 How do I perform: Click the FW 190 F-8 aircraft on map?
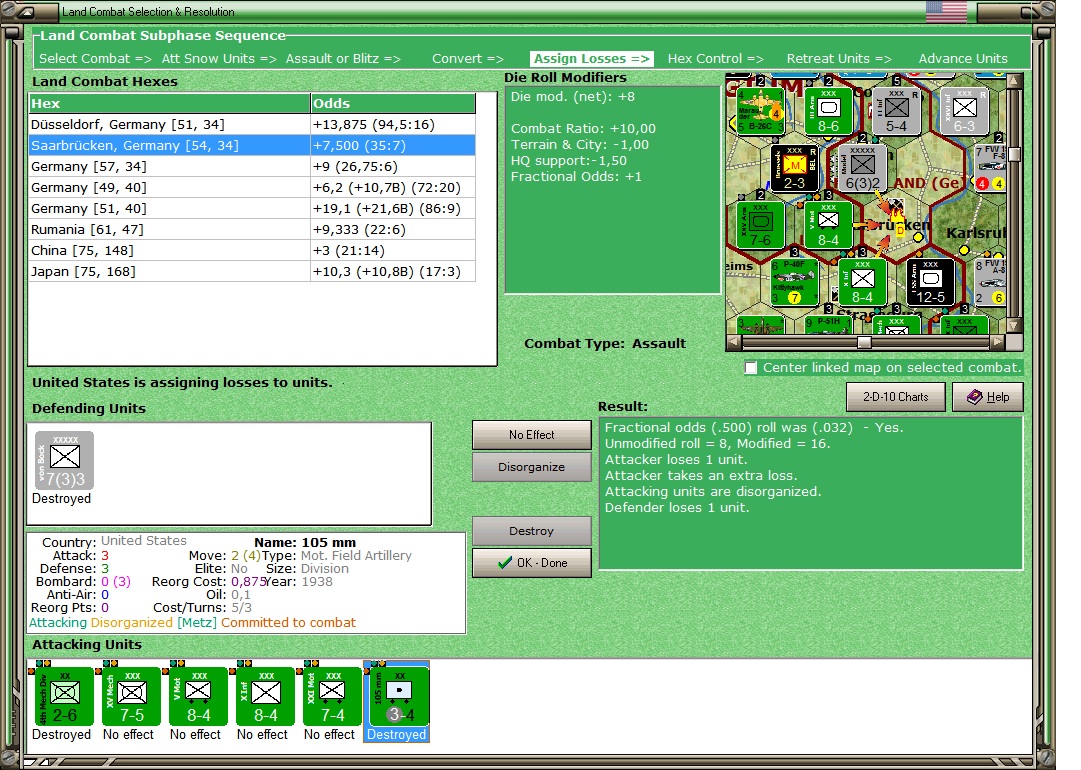point(991,168)
